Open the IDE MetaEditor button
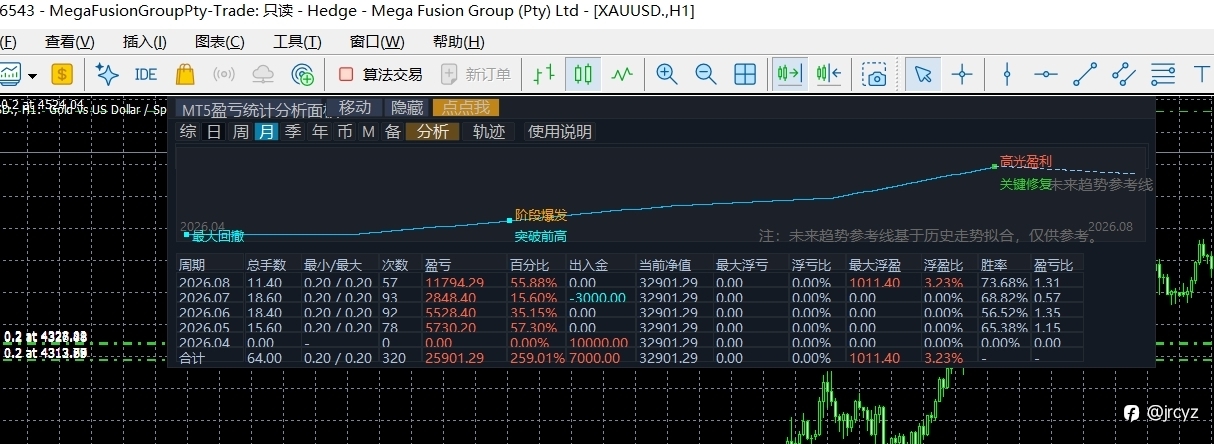The image size is (1214, 444). pyautogui.click(x=146, y=74)
